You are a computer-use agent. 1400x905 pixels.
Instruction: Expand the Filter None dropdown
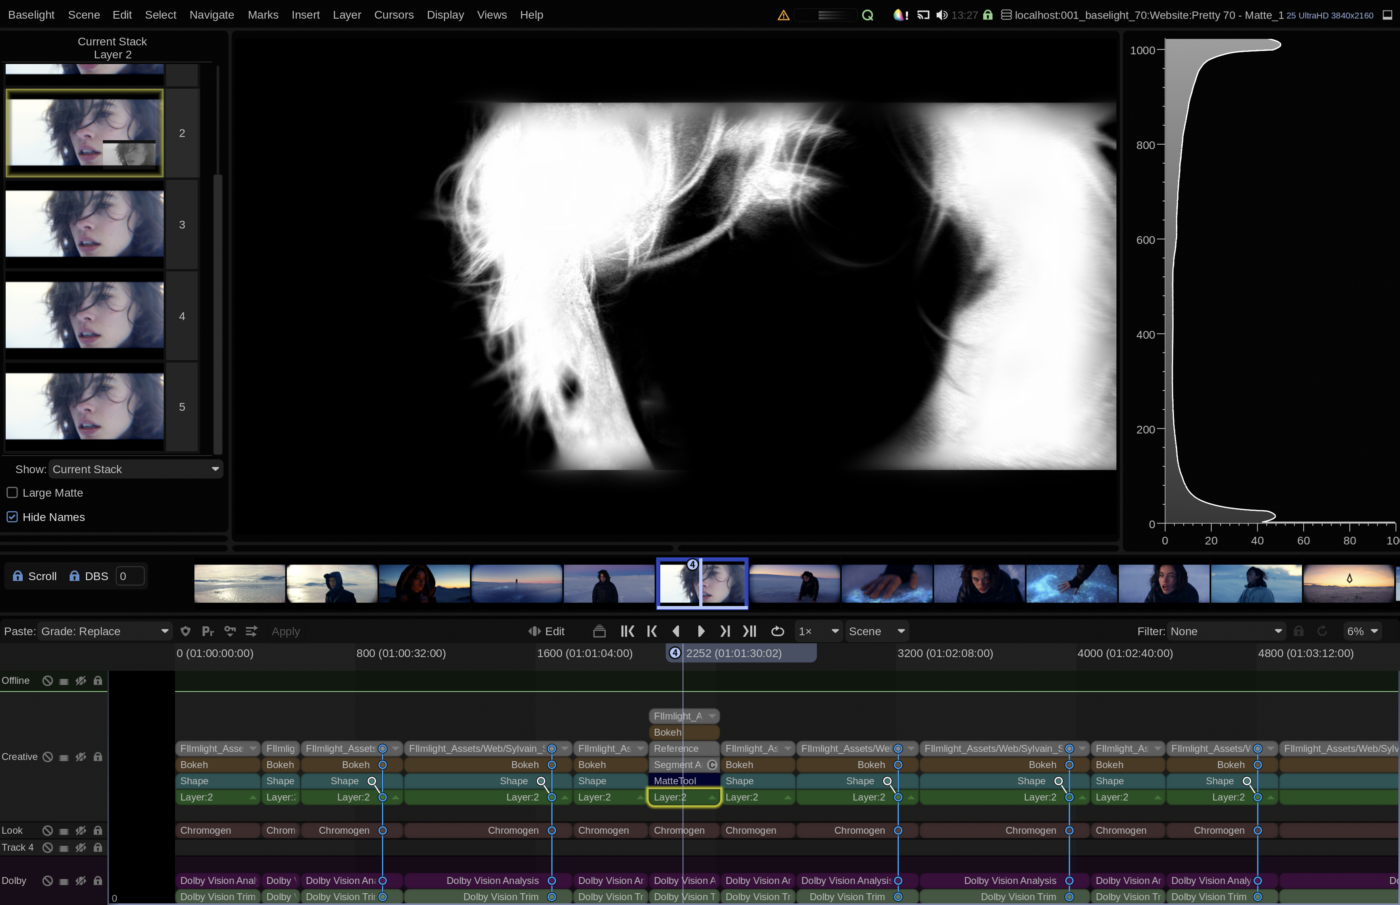pyautogui.click(x=1226, y=631)
